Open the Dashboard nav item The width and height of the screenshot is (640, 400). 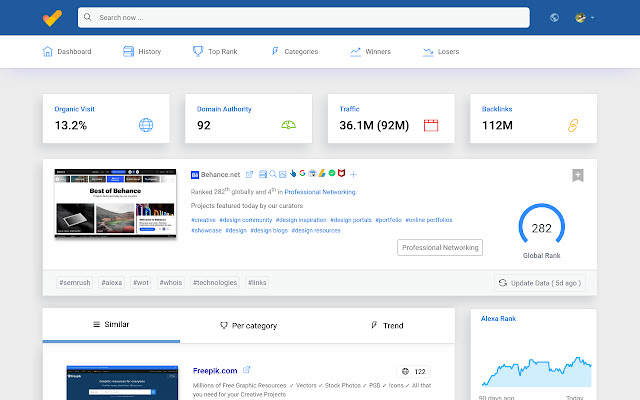(67, 51)
